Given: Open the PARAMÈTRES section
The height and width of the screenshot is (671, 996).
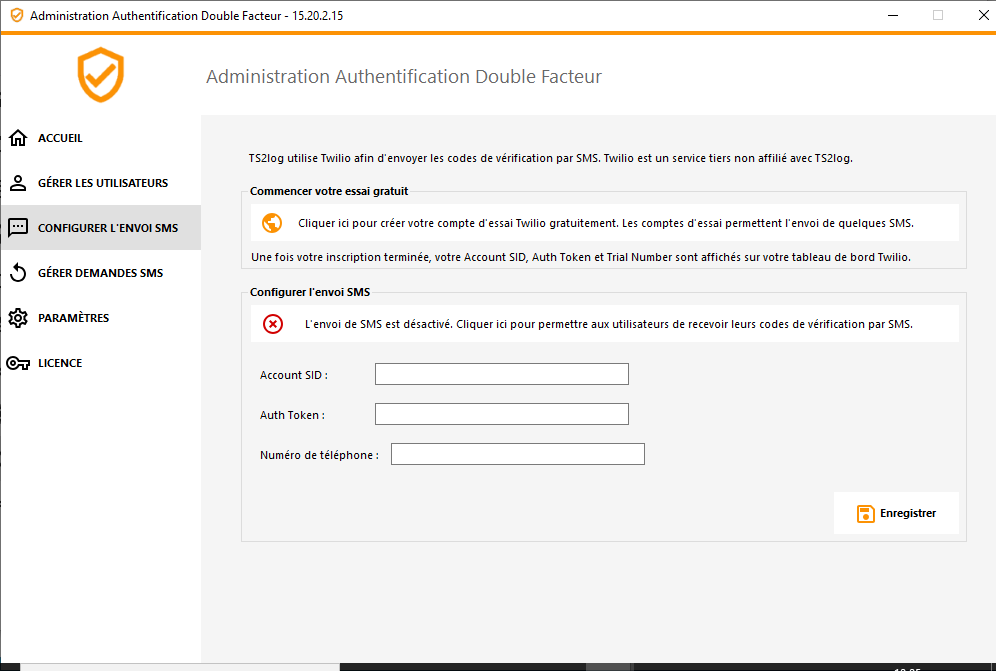Looking at the screenshot, I should (101, 318).
